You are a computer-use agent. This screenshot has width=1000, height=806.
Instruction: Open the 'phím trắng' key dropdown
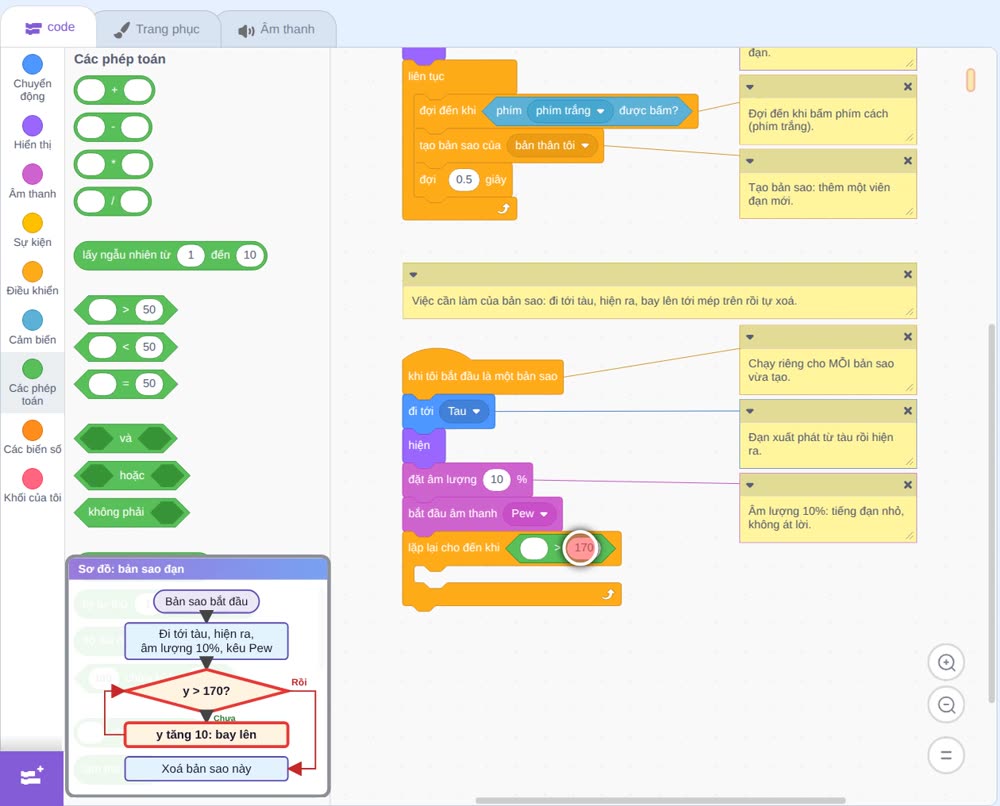click(x=570, y=111)
